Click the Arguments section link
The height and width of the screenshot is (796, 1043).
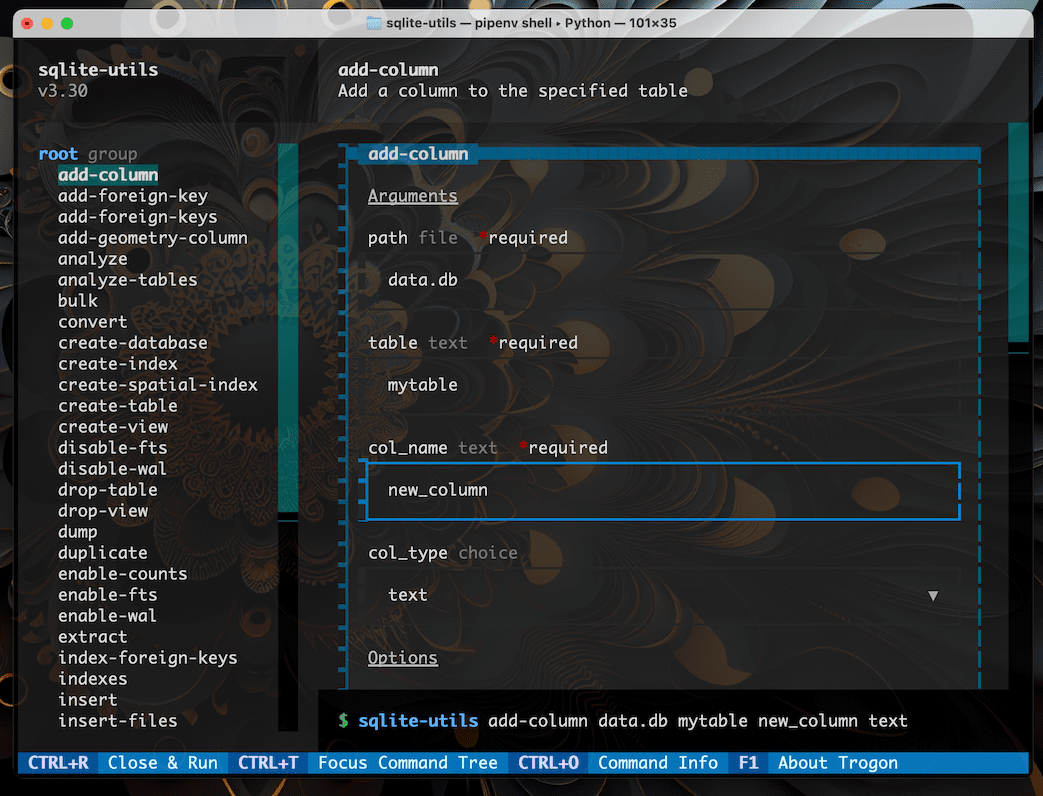(412, 195)
